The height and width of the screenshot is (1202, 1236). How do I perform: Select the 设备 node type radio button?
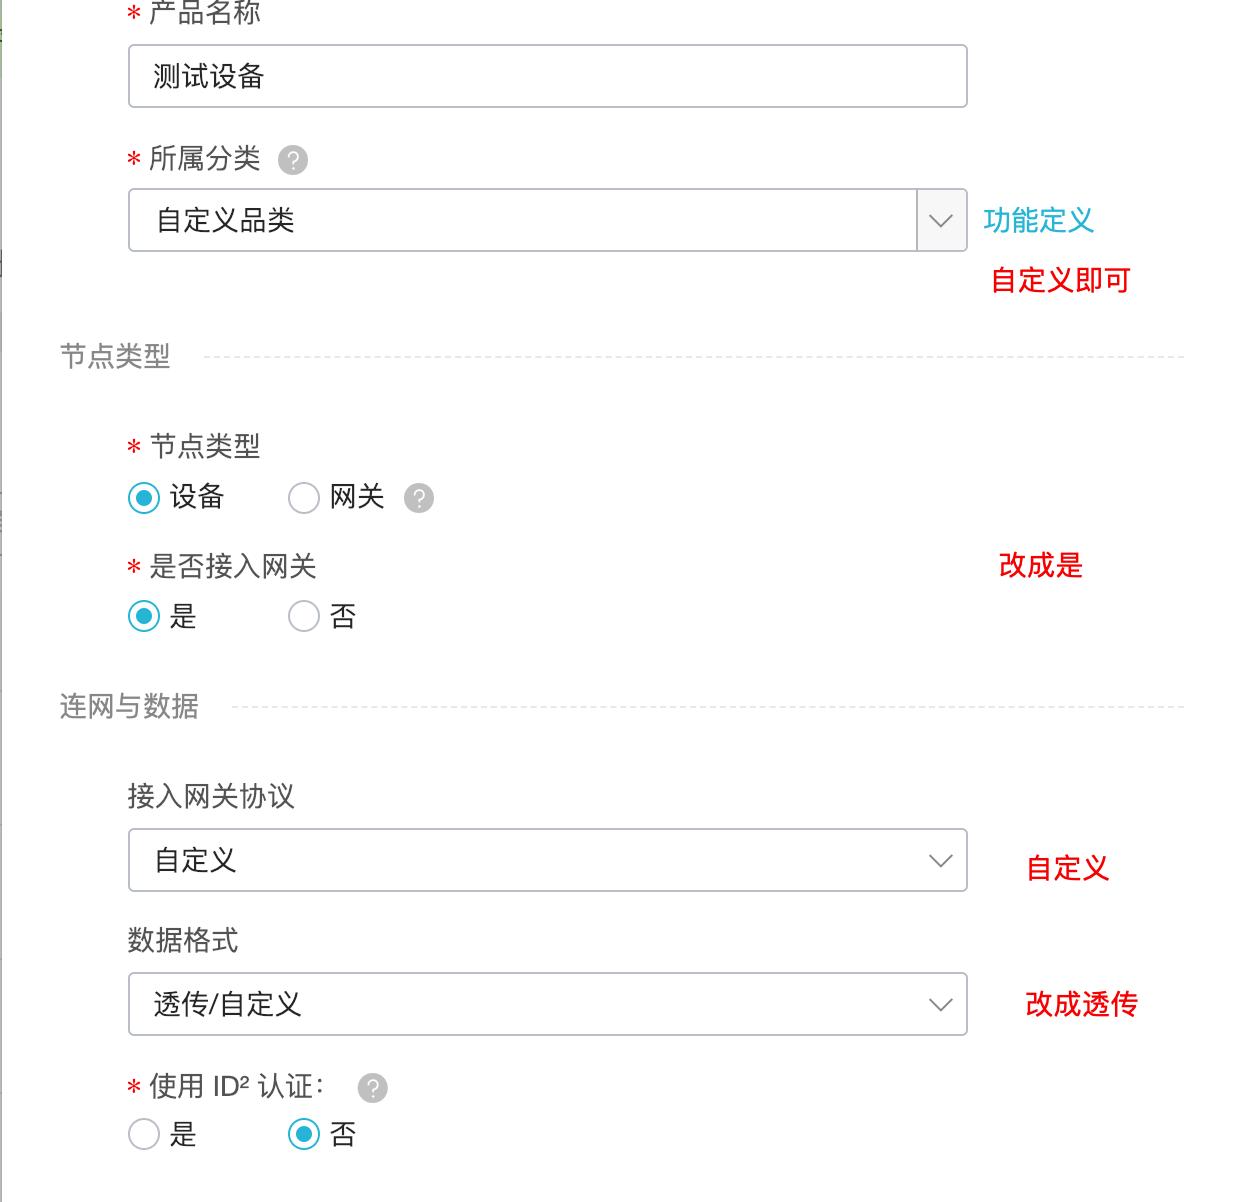pyautogui.click(x=144, y=497)
